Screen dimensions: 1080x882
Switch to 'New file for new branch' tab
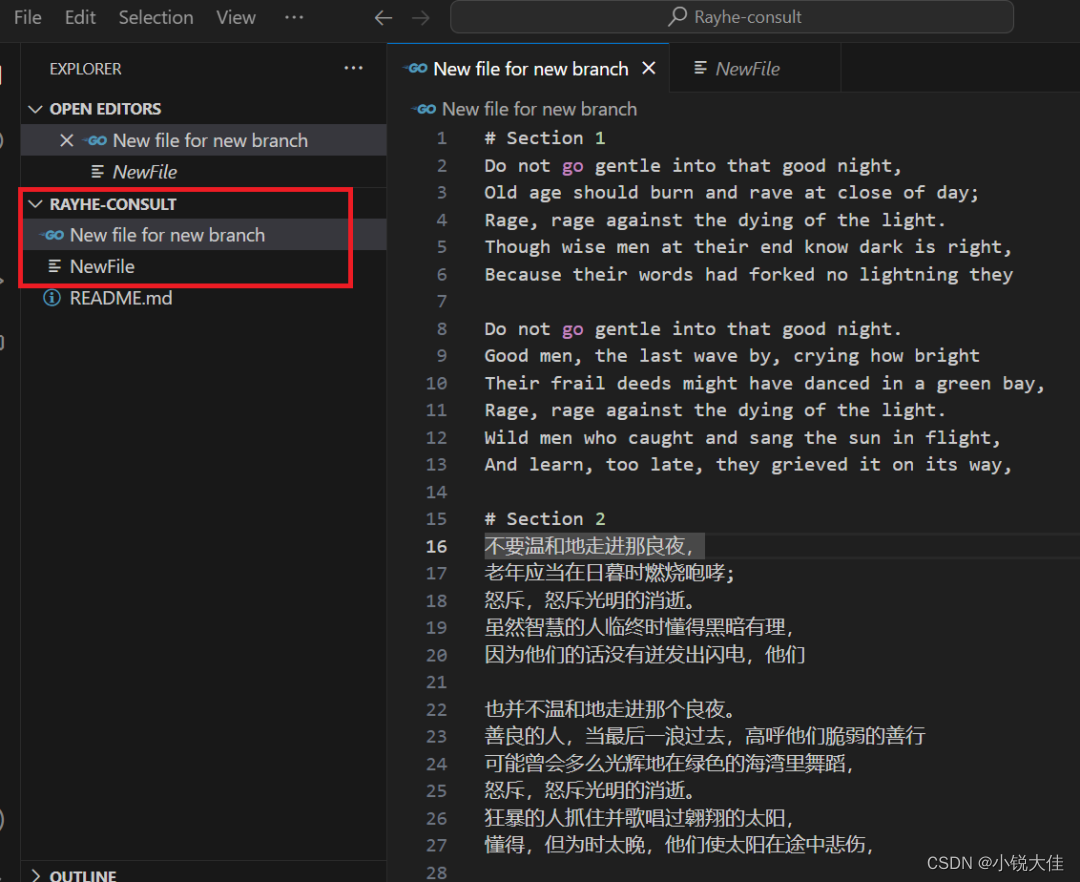(x=528, y=69)
